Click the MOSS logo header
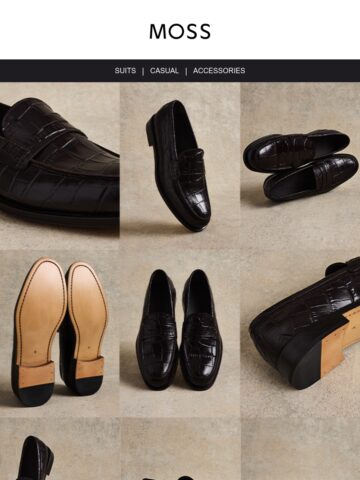 point(180,31)
